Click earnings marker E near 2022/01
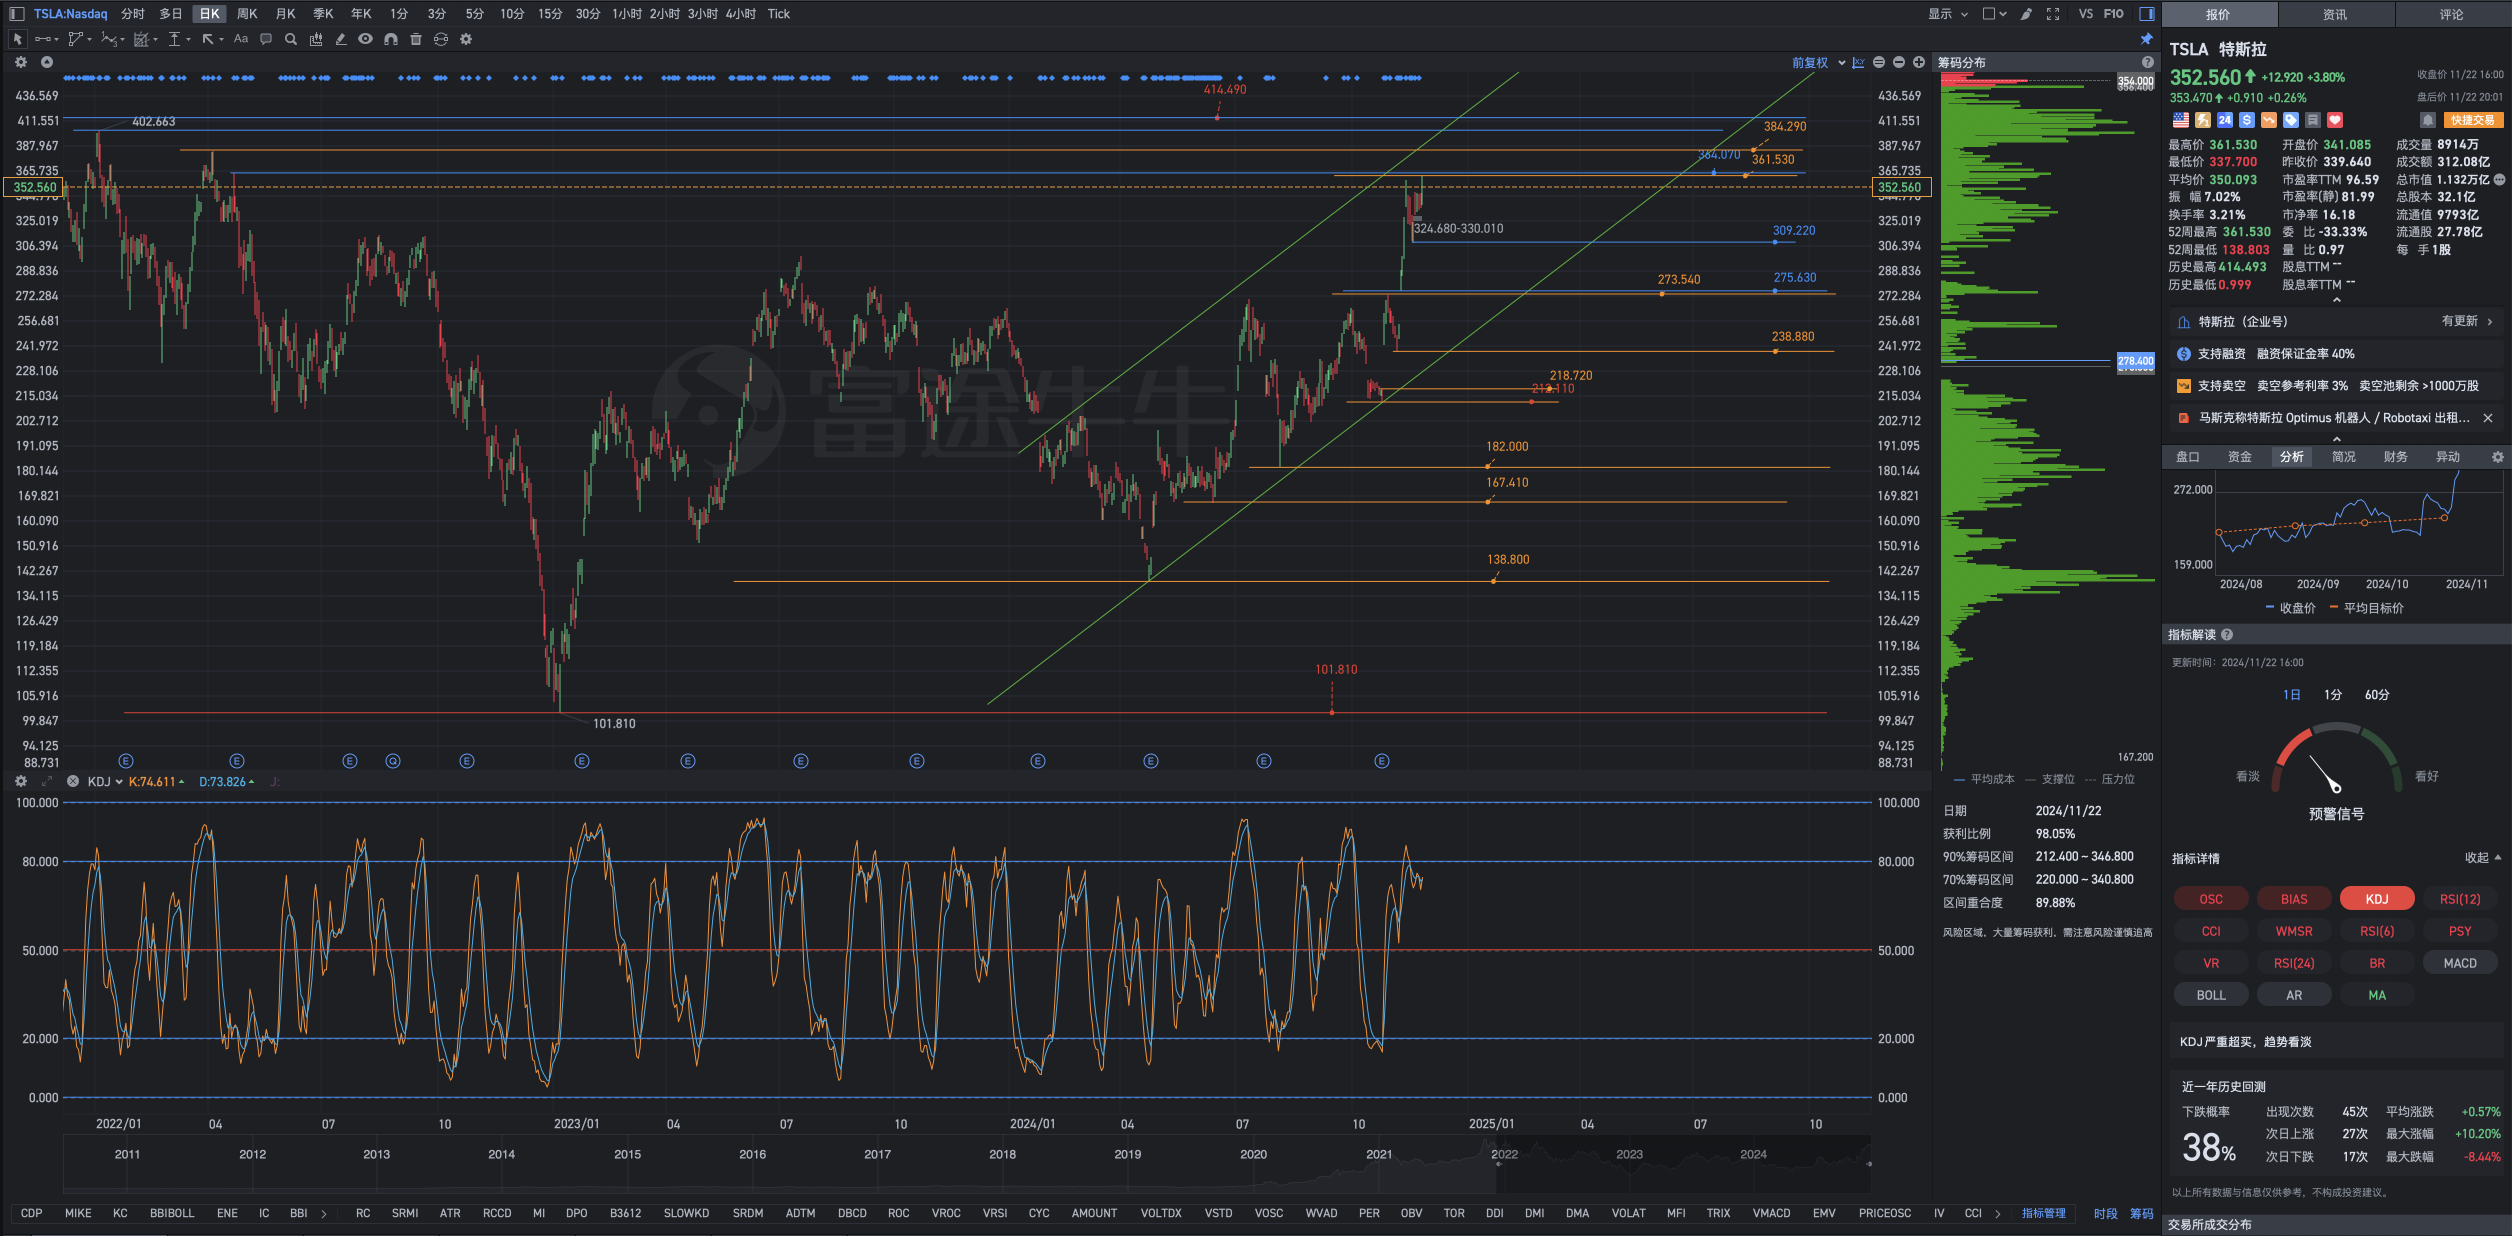2512x1236 pixels. tap(126, 761)
